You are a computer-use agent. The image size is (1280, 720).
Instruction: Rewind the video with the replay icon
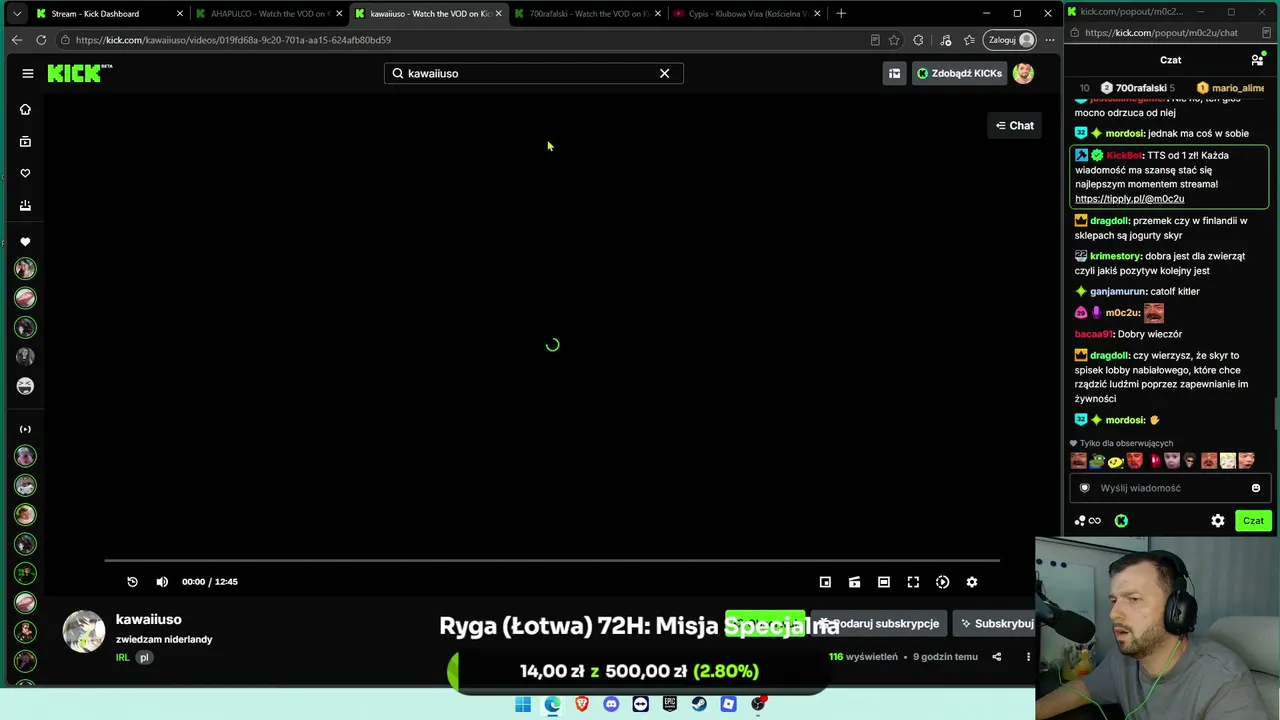coord(132,582)
